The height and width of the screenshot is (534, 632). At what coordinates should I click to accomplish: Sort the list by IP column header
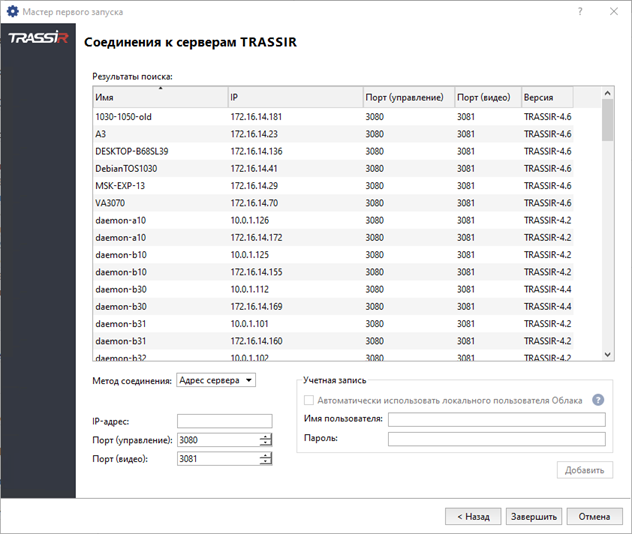(294, 98)
